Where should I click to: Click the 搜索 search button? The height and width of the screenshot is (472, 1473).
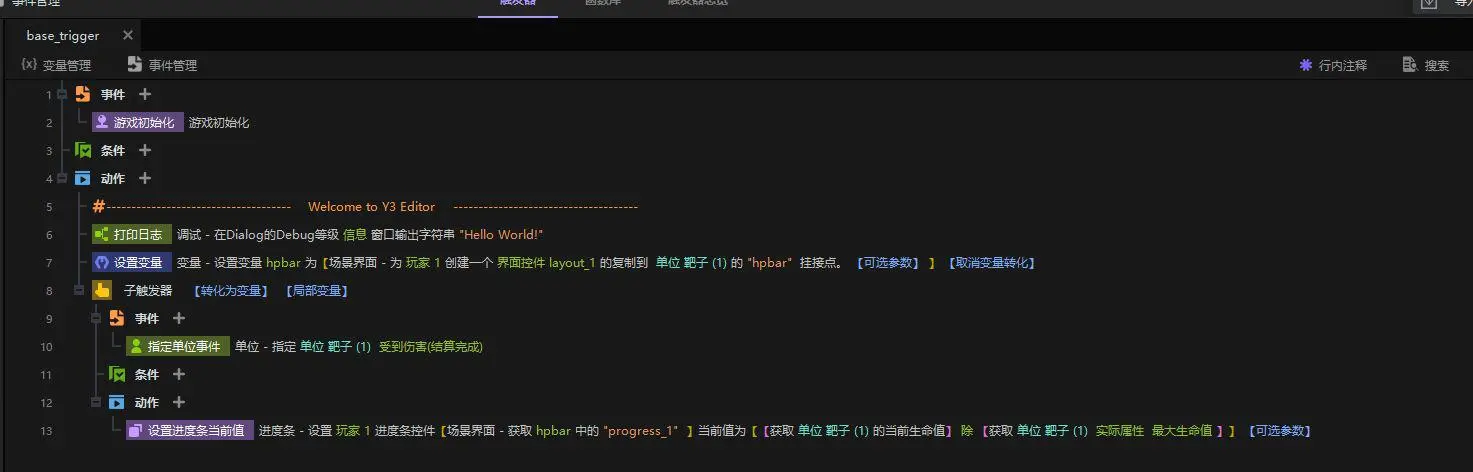click(1425, 65)
